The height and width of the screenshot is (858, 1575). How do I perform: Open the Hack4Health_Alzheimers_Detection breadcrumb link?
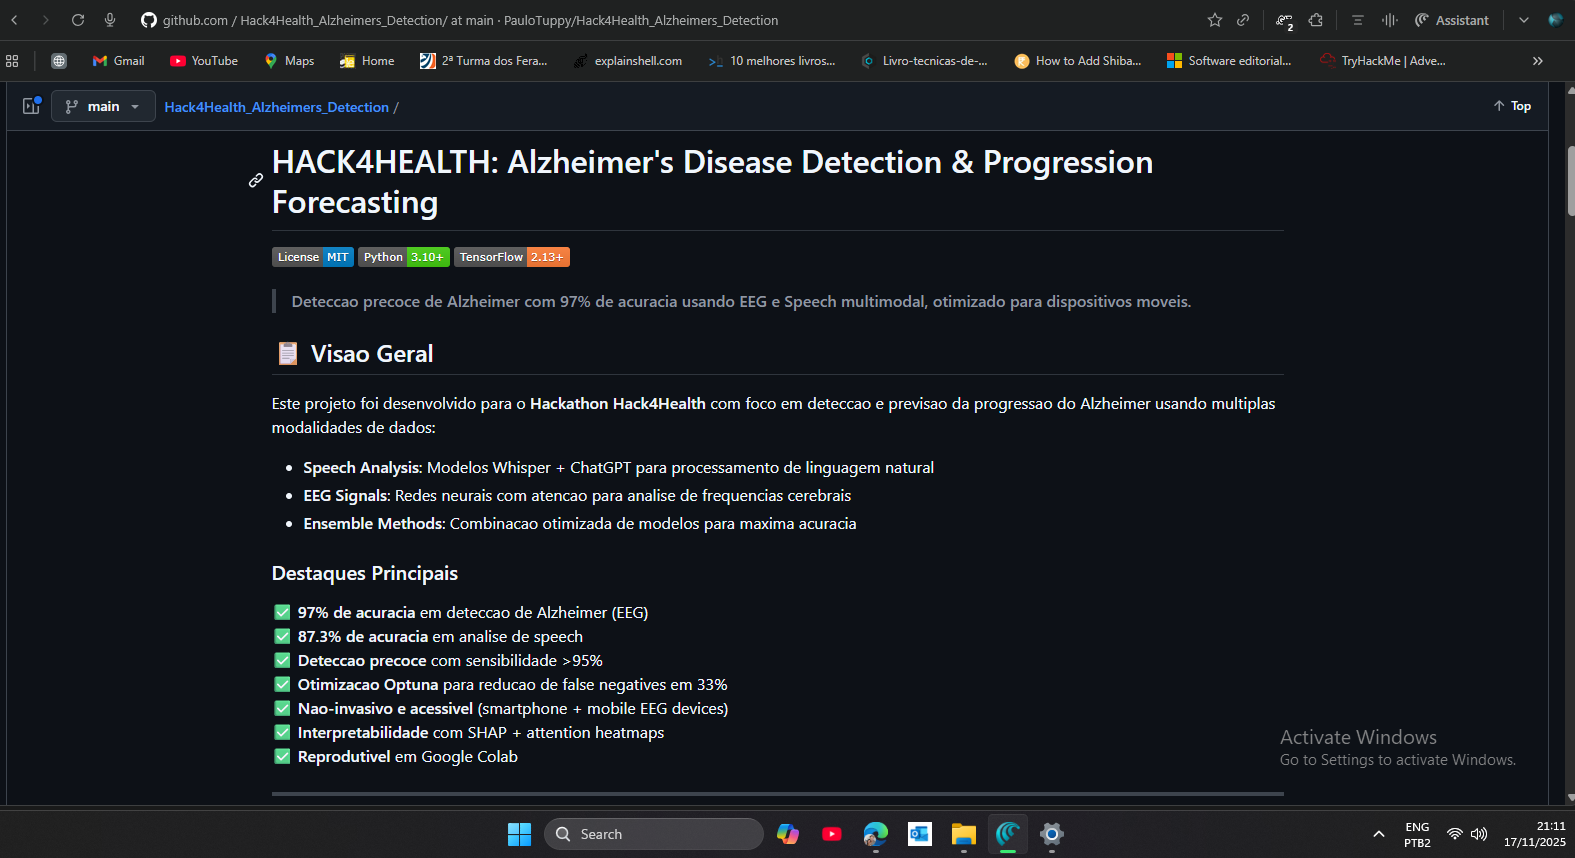click(x=276, y=107)
